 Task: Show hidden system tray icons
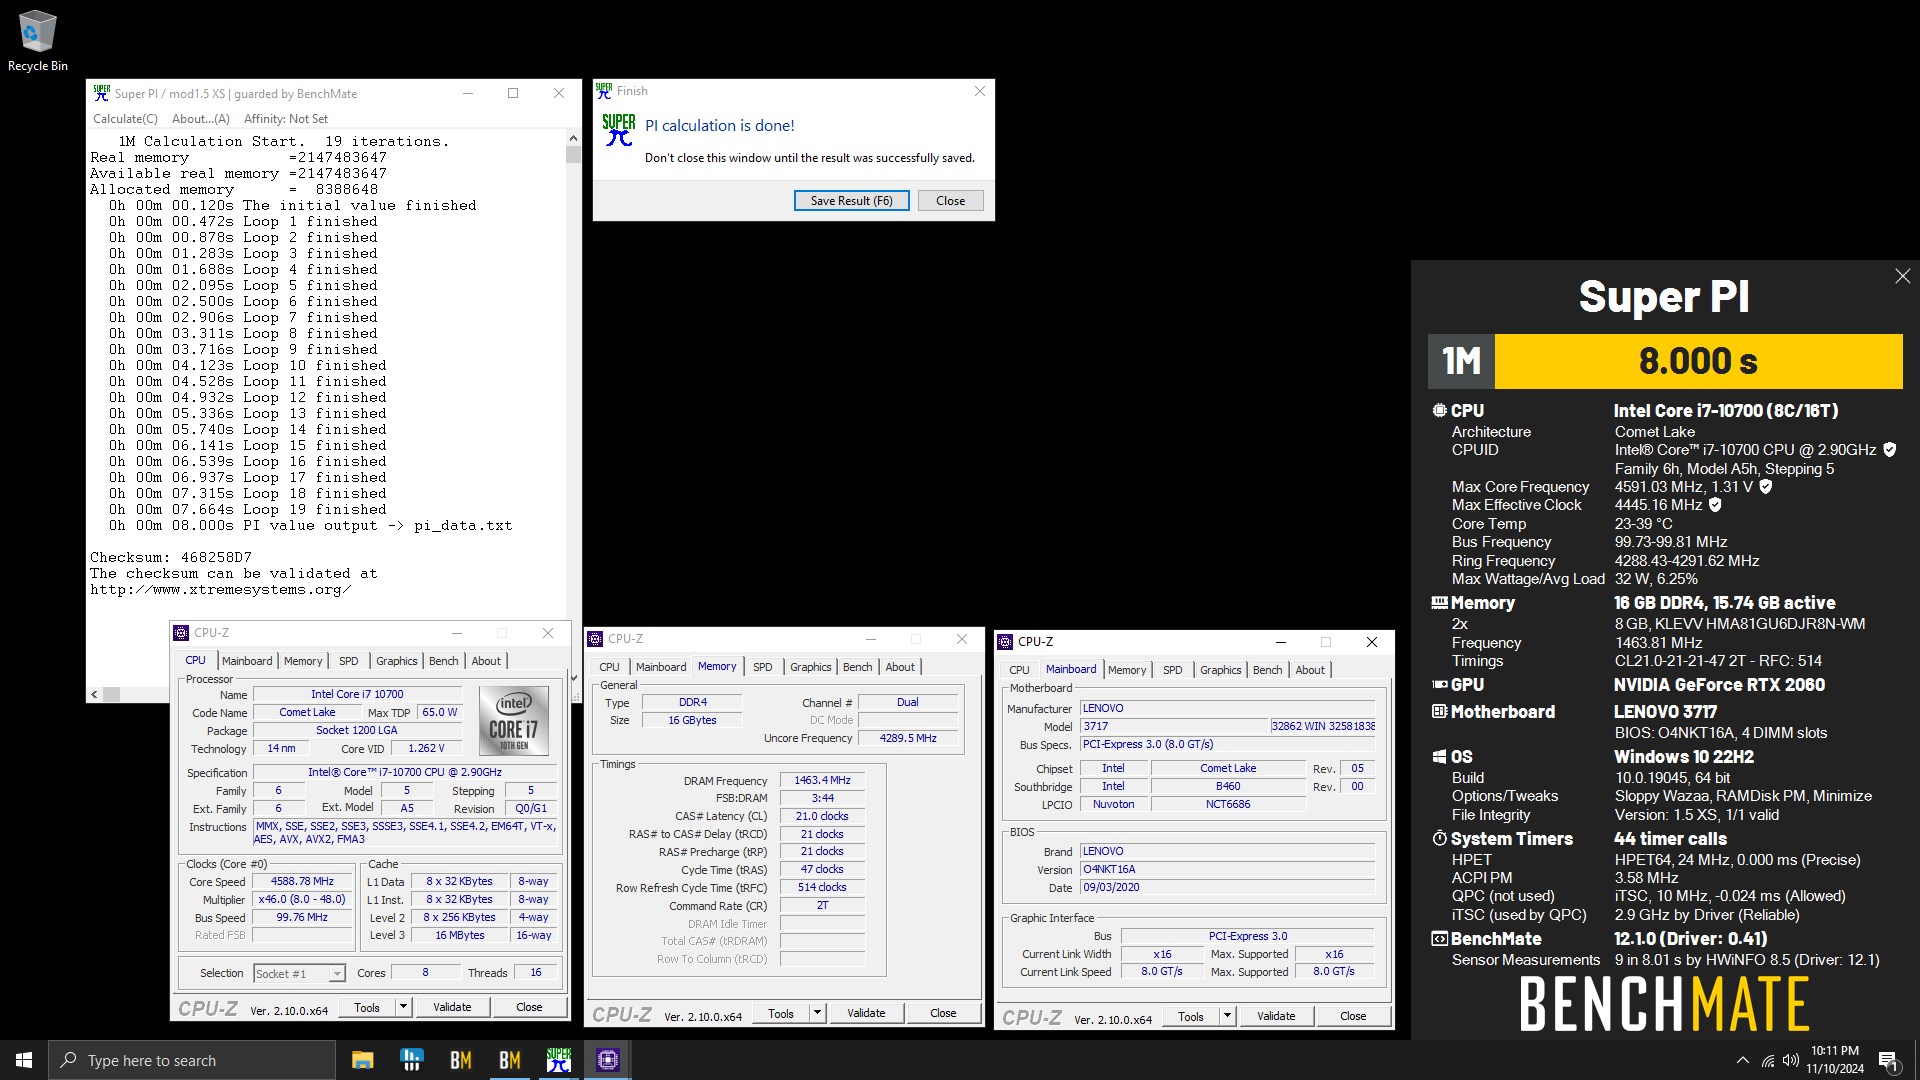click(x=1743, y=1060)
